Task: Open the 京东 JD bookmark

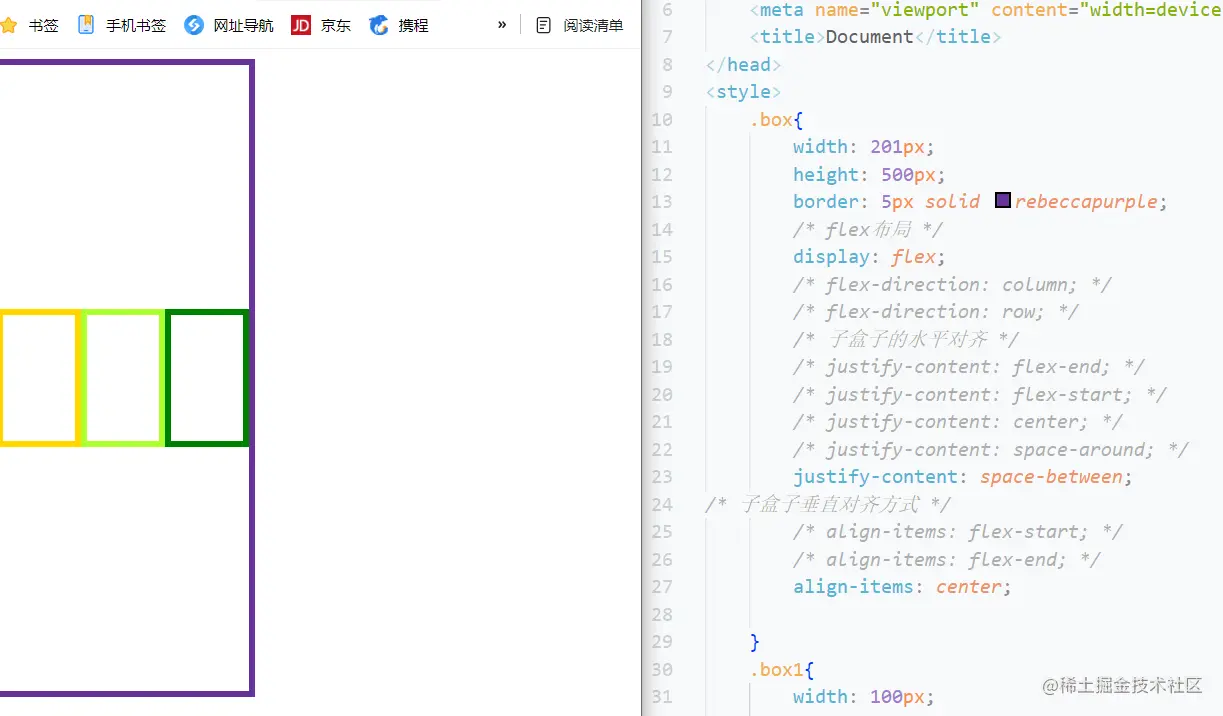Action: (x=321, y=25)
